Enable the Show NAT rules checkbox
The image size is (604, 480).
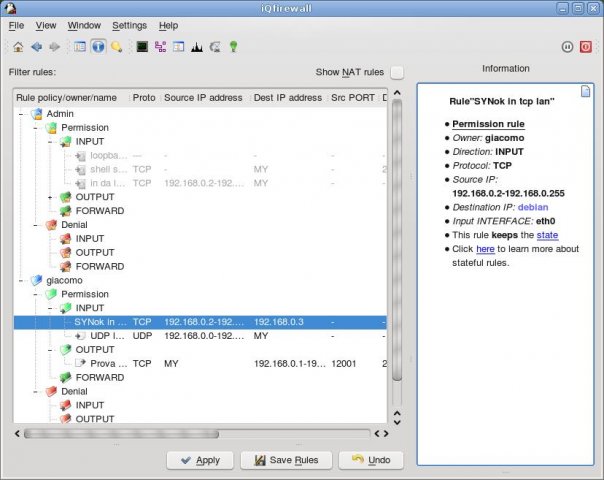(397, 72)
